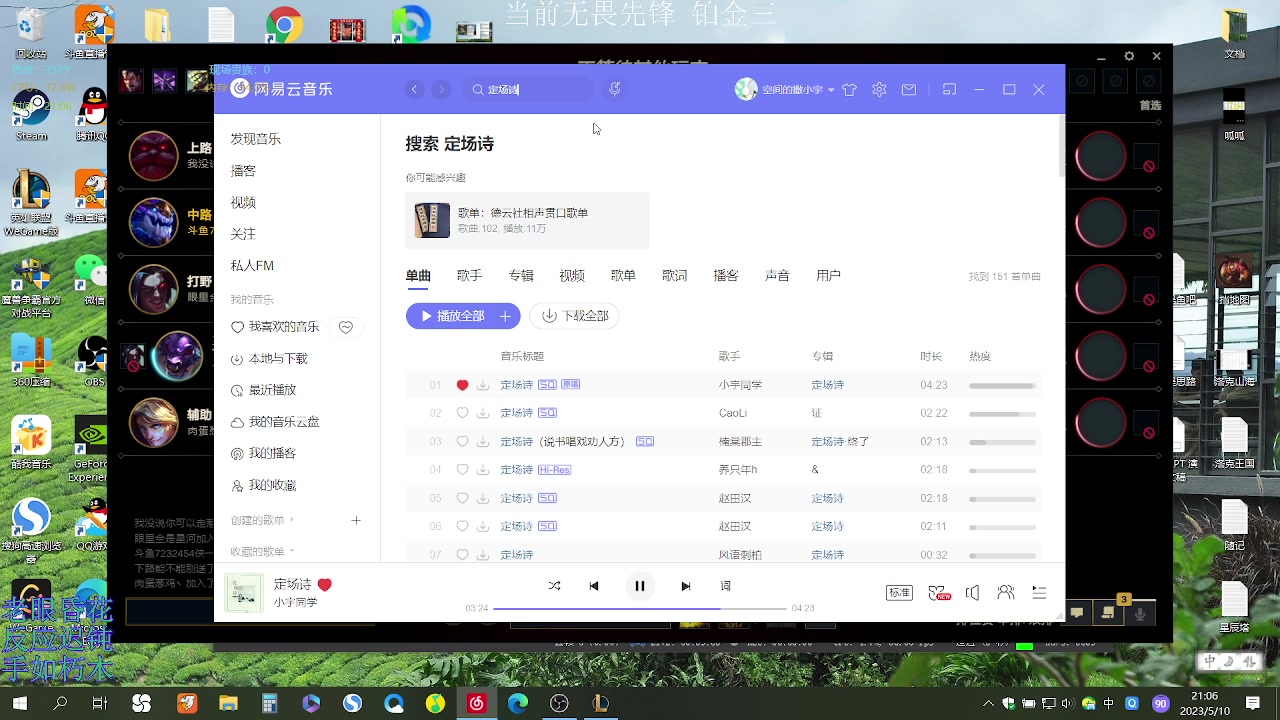Open 播客 in the sidebar
Screen dimensions: 1280x720
[x=243, y=171]
